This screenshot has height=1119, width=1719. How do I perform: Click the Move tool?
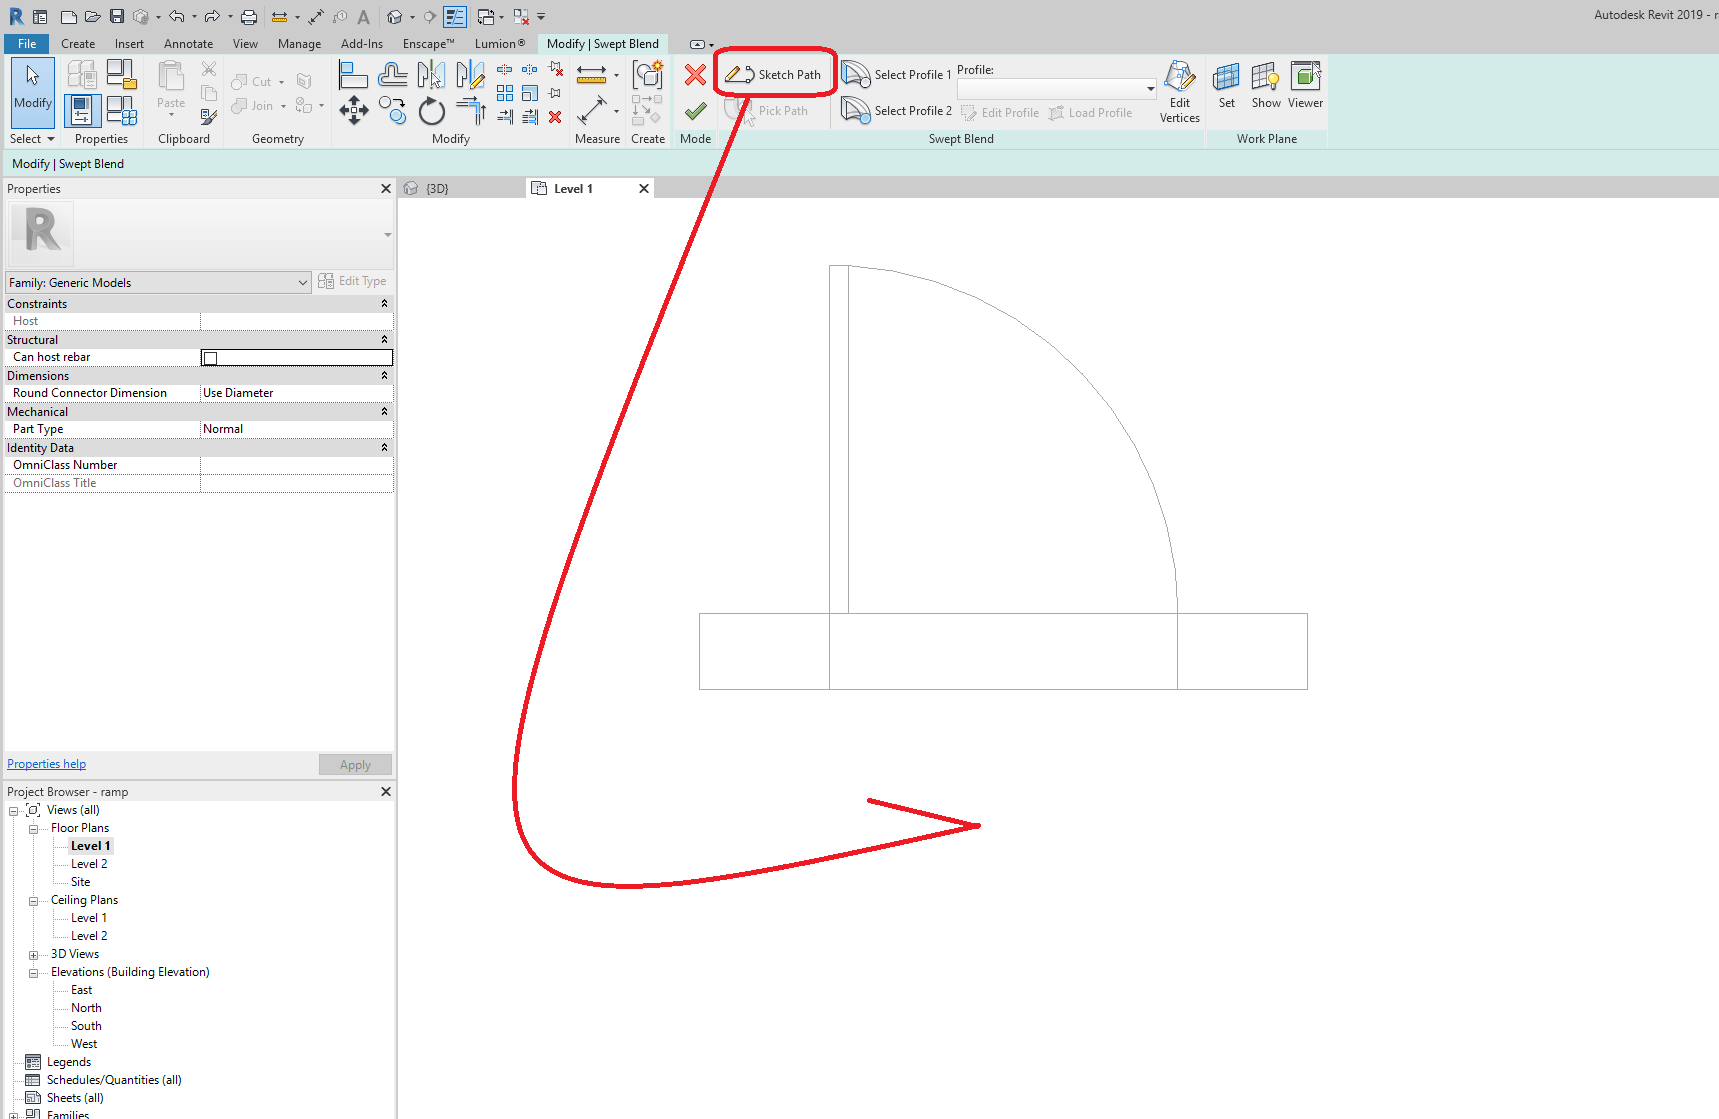(353, 109)
